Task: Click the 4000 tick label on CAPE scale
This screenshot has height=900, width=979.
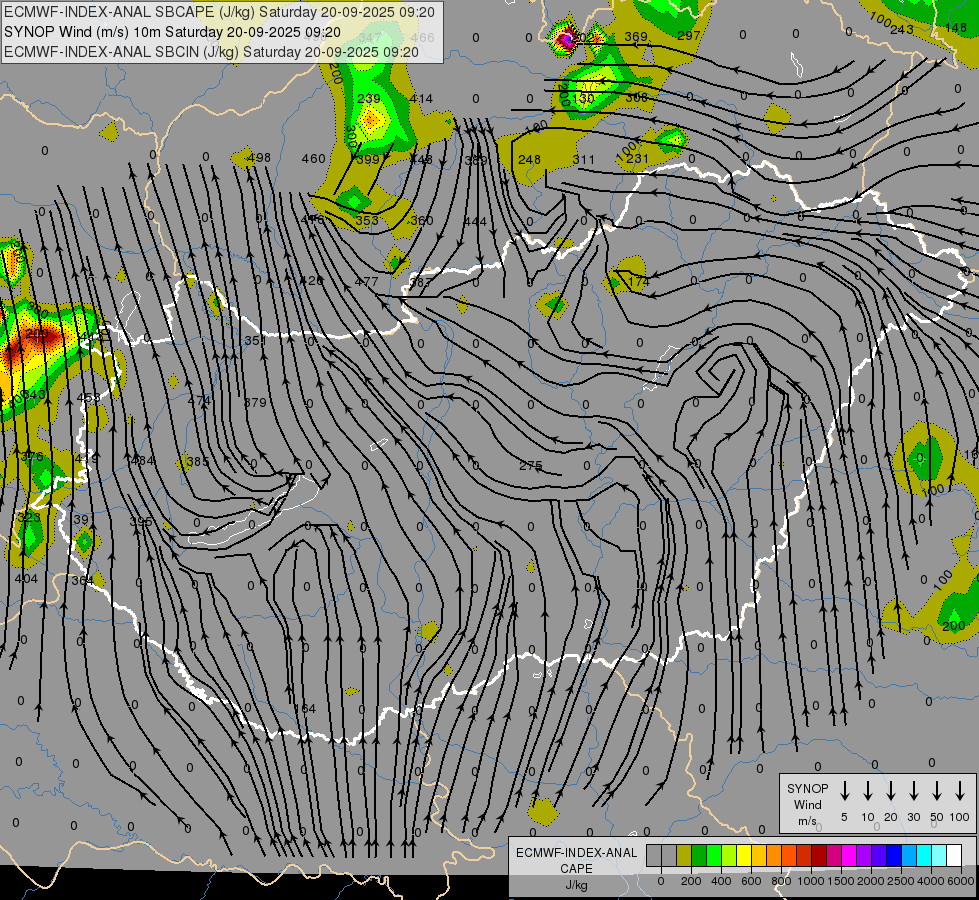Action: point(930,881)
